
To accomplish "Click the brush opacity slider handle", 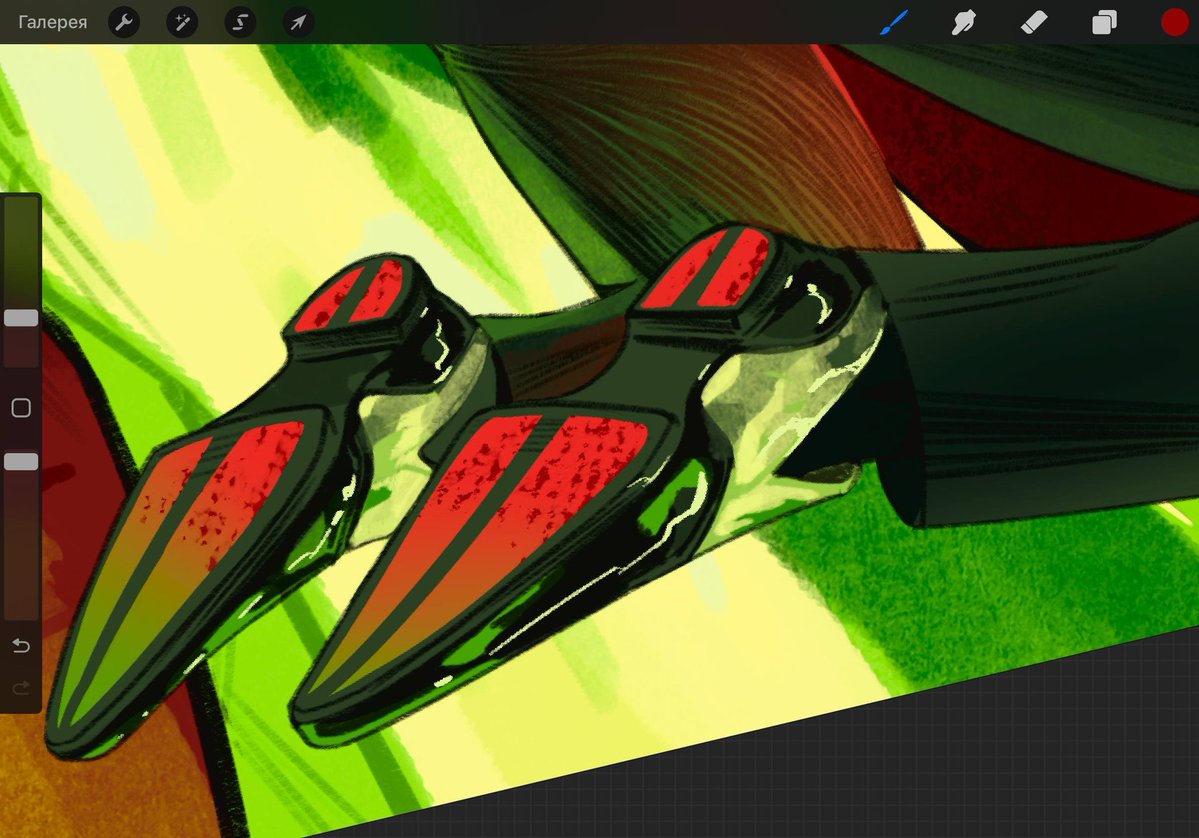I will [x=21, y=461].
